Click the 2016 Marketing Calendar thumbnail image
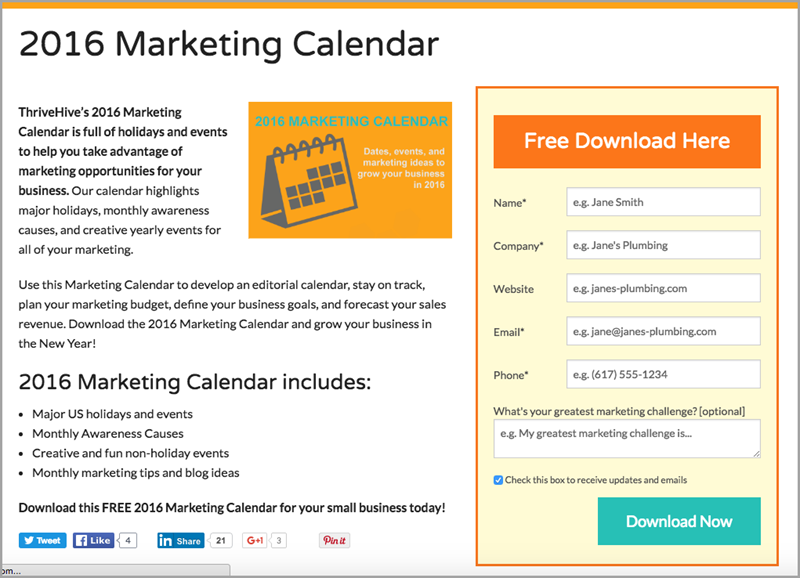800x578 pixels. pyautogui.click(x=350, y=170)
